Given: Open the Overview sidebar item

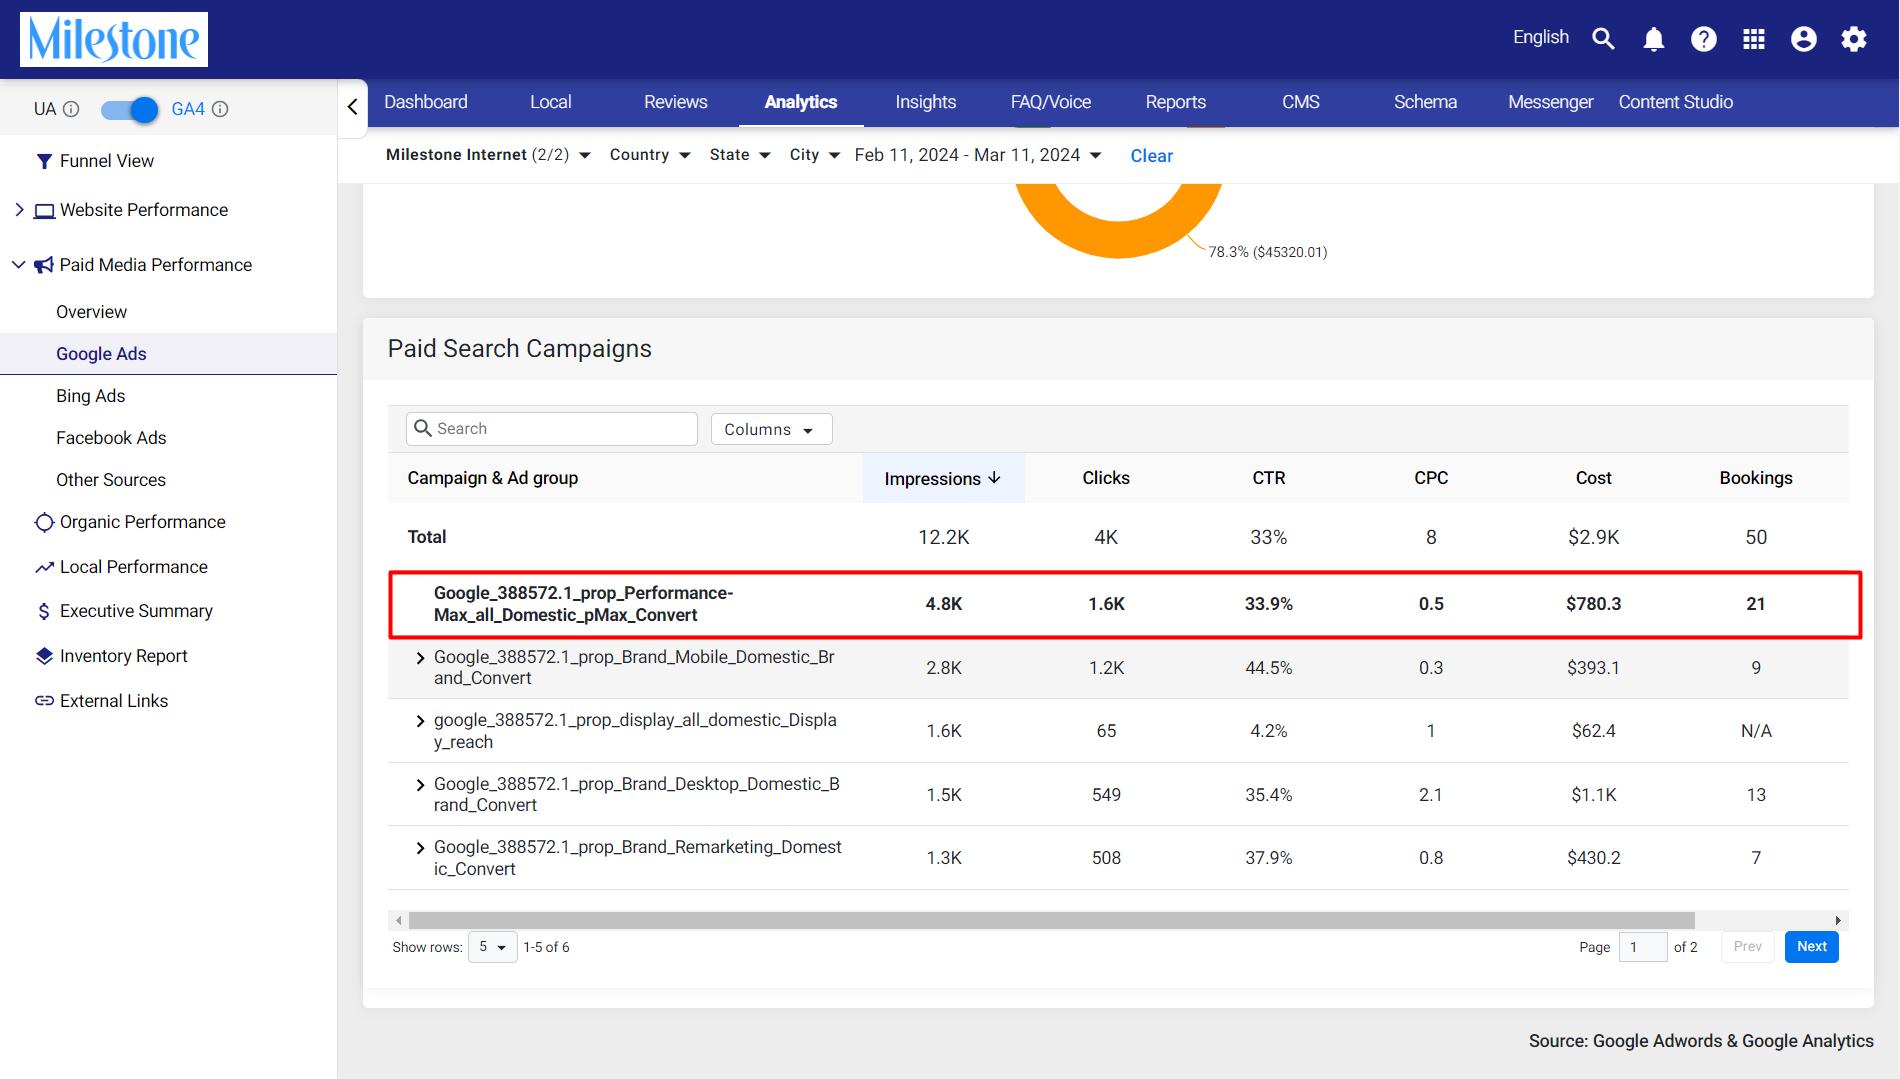Looking at the screenshot, I should pyautogui.click(x=91, y=312).
